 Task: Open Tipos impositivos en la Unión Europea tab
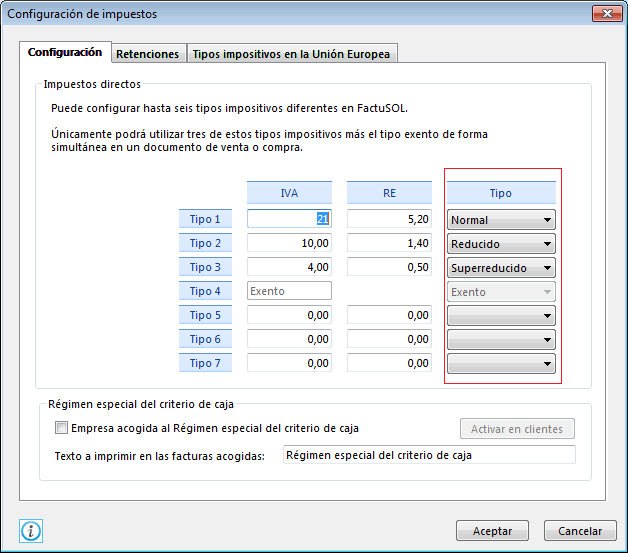coord(292,54)
